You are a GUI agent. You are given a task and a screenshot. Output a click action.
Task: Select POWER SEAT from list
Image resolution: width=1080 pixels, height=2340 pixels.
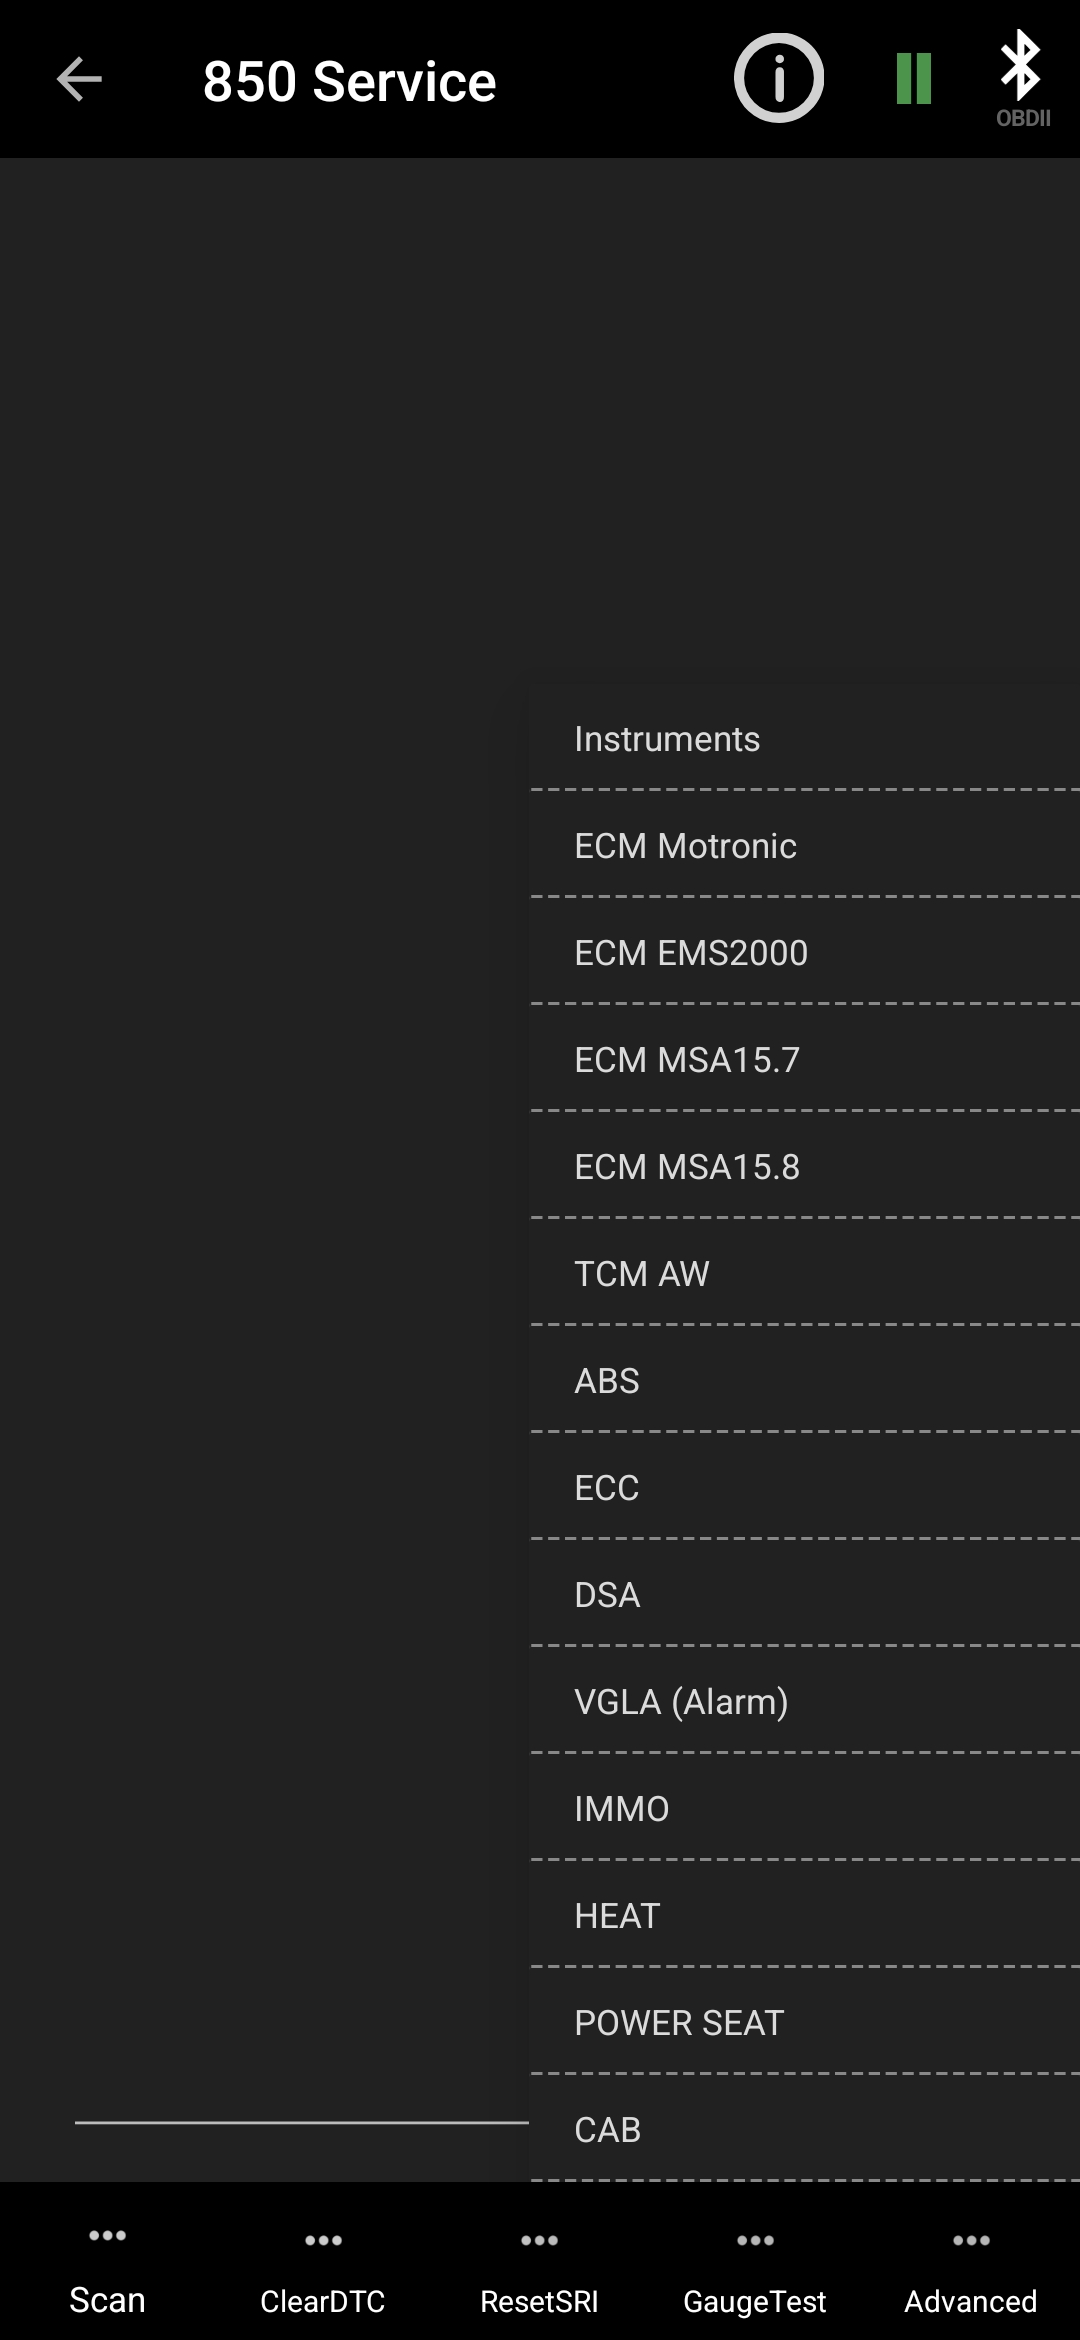pos(679,2023)
